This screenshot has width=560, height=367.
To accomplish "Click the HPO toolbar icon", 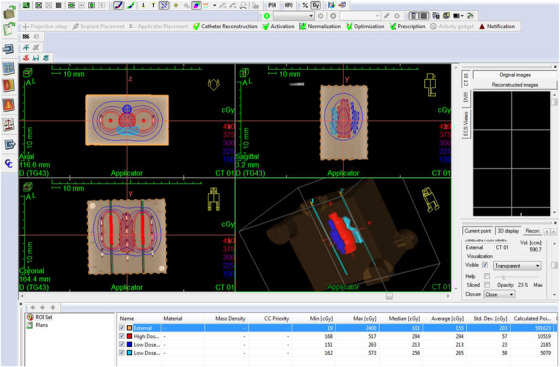I will click(x=289, y=5).
